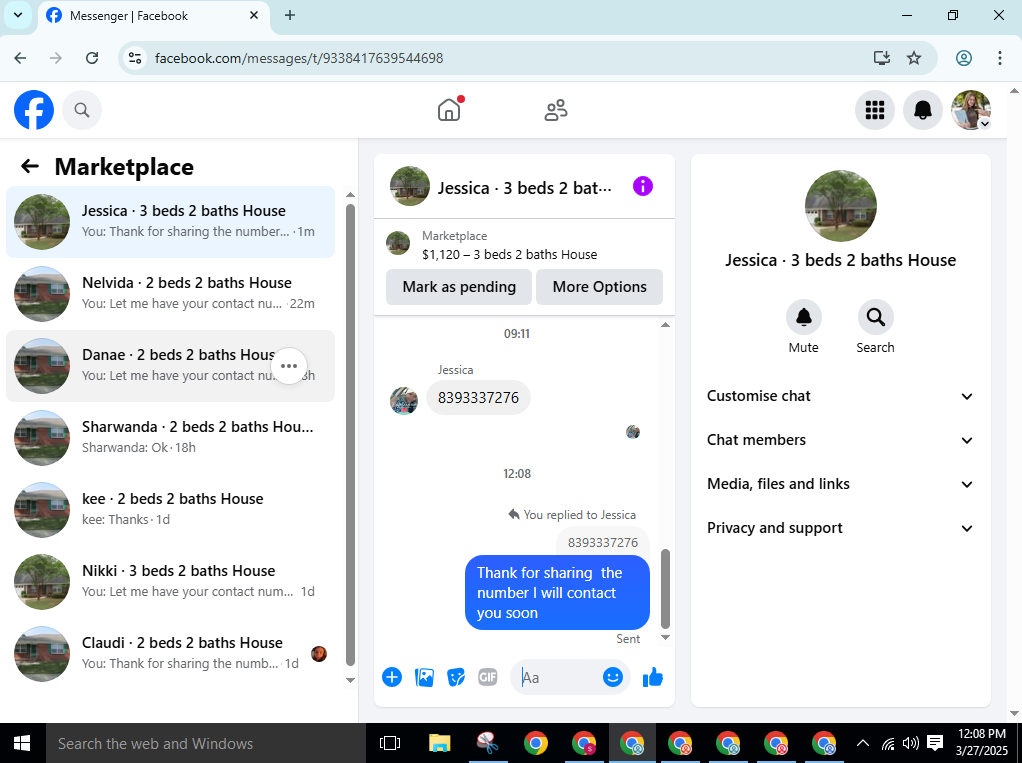Open site information icon in address bar
Image resolution: width=1022 pixels, height=763 pixels.
[135, 58]
